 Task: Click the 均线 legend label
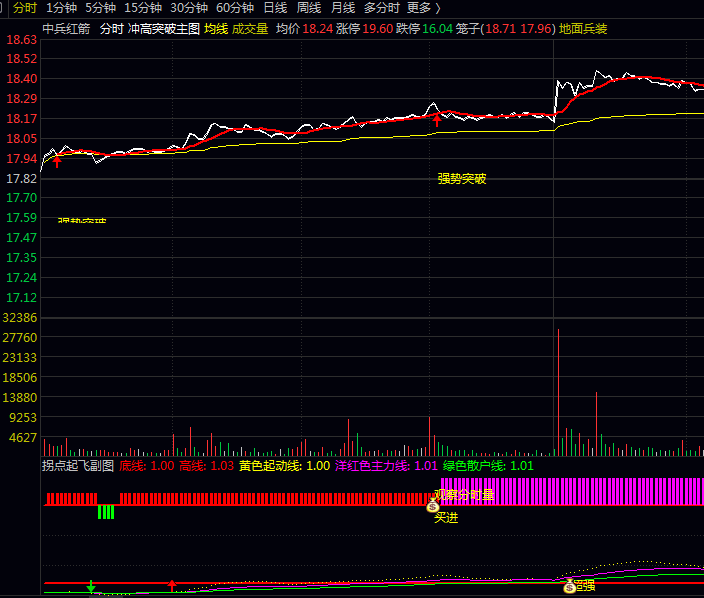[x=216, y=29]
